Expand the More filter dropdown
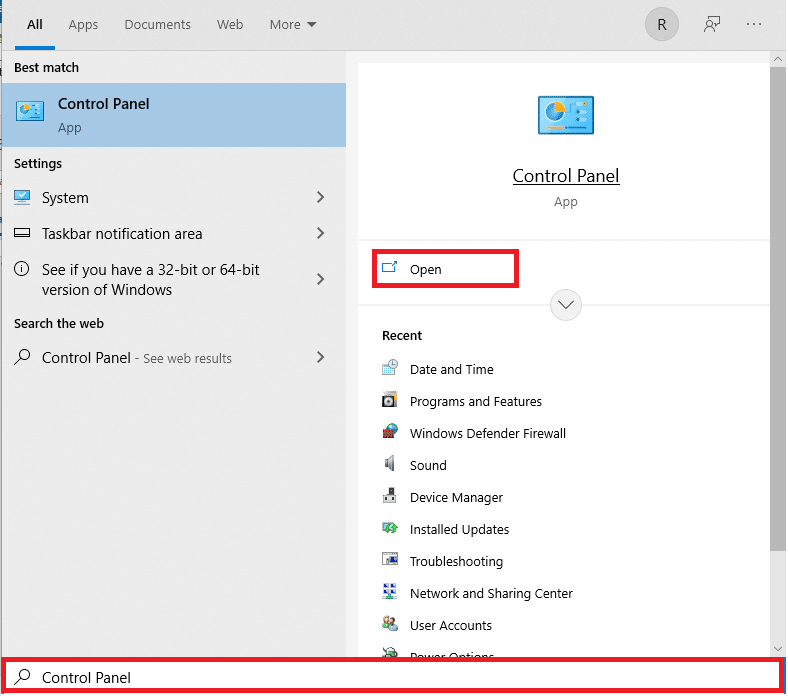 coord(293,24)
